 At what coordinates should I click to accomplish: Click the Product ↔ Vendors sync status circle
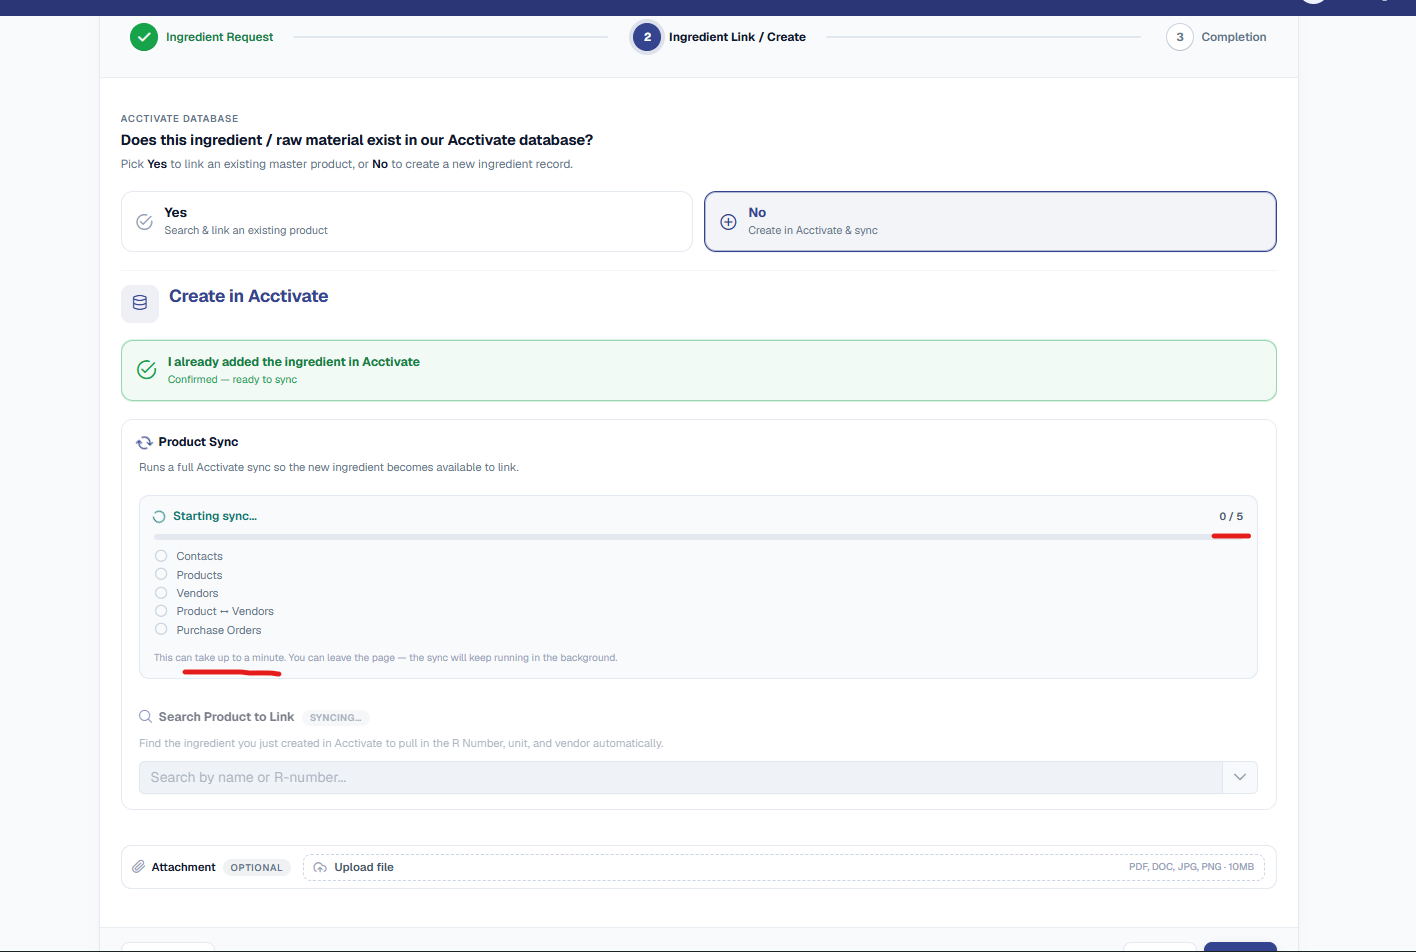tap(161, 611)
